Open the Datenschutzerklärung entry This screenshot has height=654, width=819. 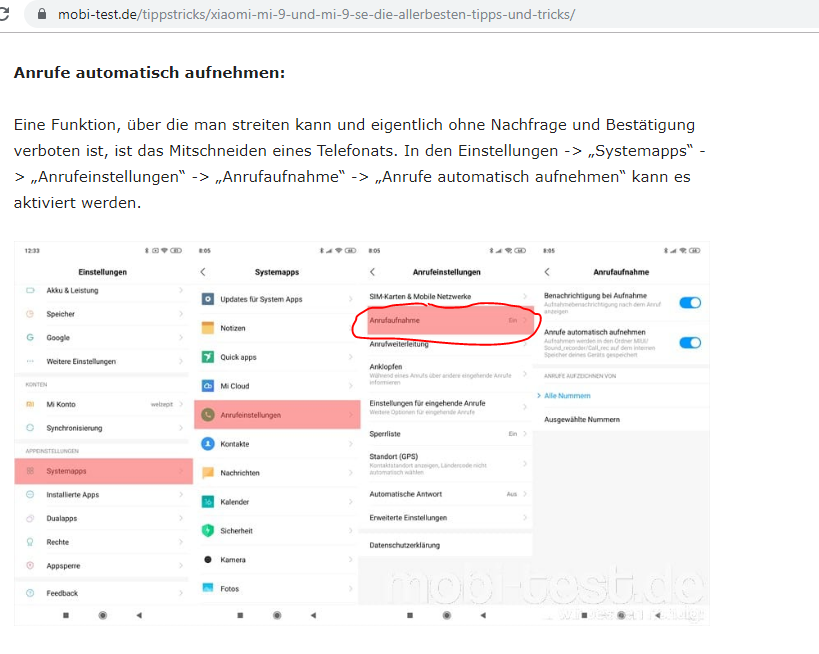447,545
